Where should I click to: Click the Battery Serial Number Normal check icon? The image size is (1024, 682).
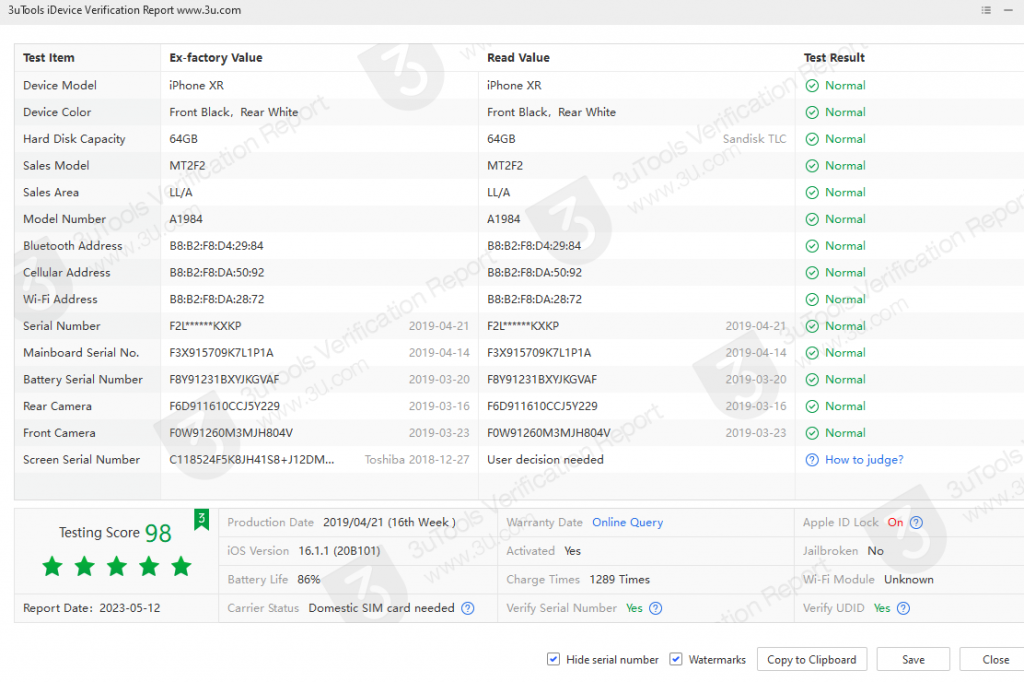[x=812, y=380]
